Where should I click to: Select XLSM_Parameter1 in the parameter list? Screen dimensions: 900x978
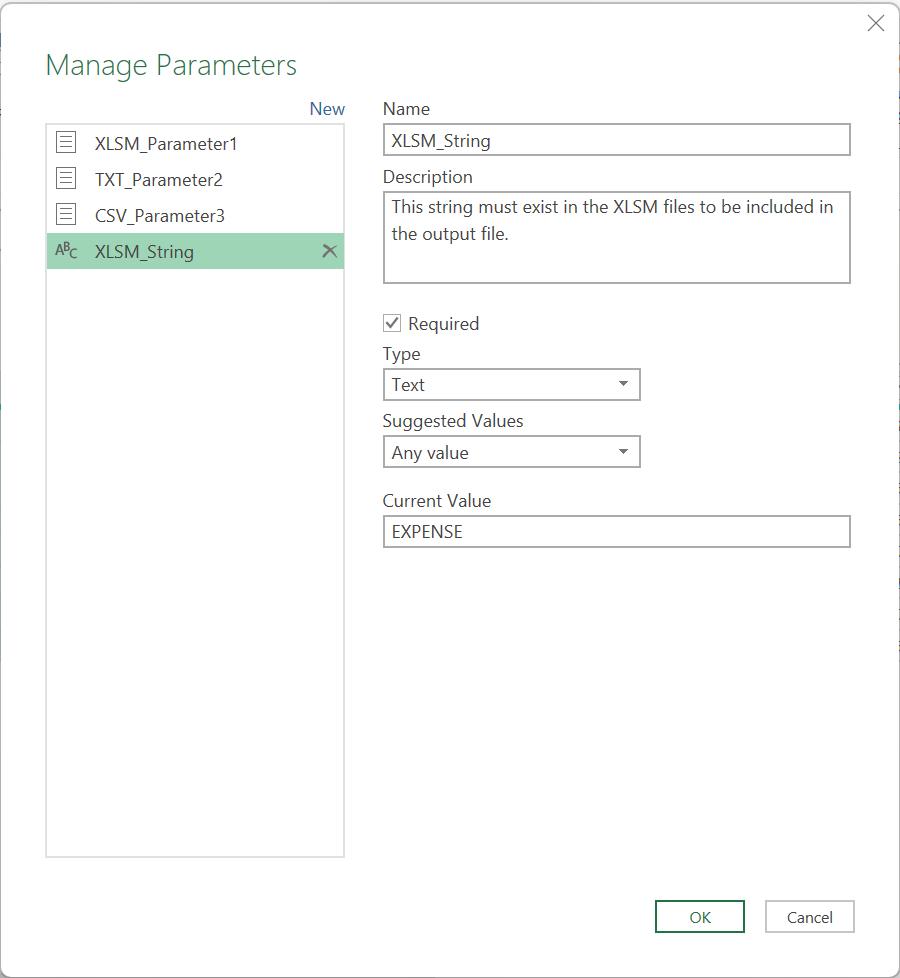tap(195, 143)
